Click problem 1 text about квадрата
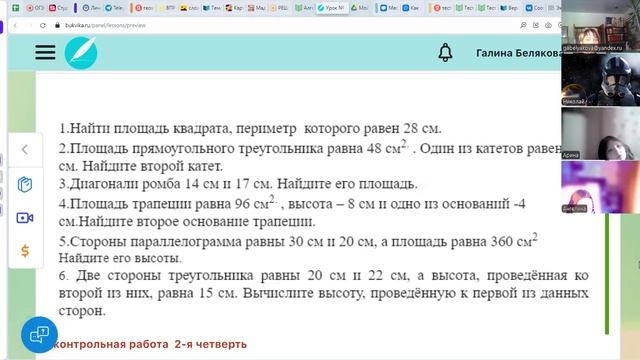The image size is (640, 360). click(x=250, y=129)
